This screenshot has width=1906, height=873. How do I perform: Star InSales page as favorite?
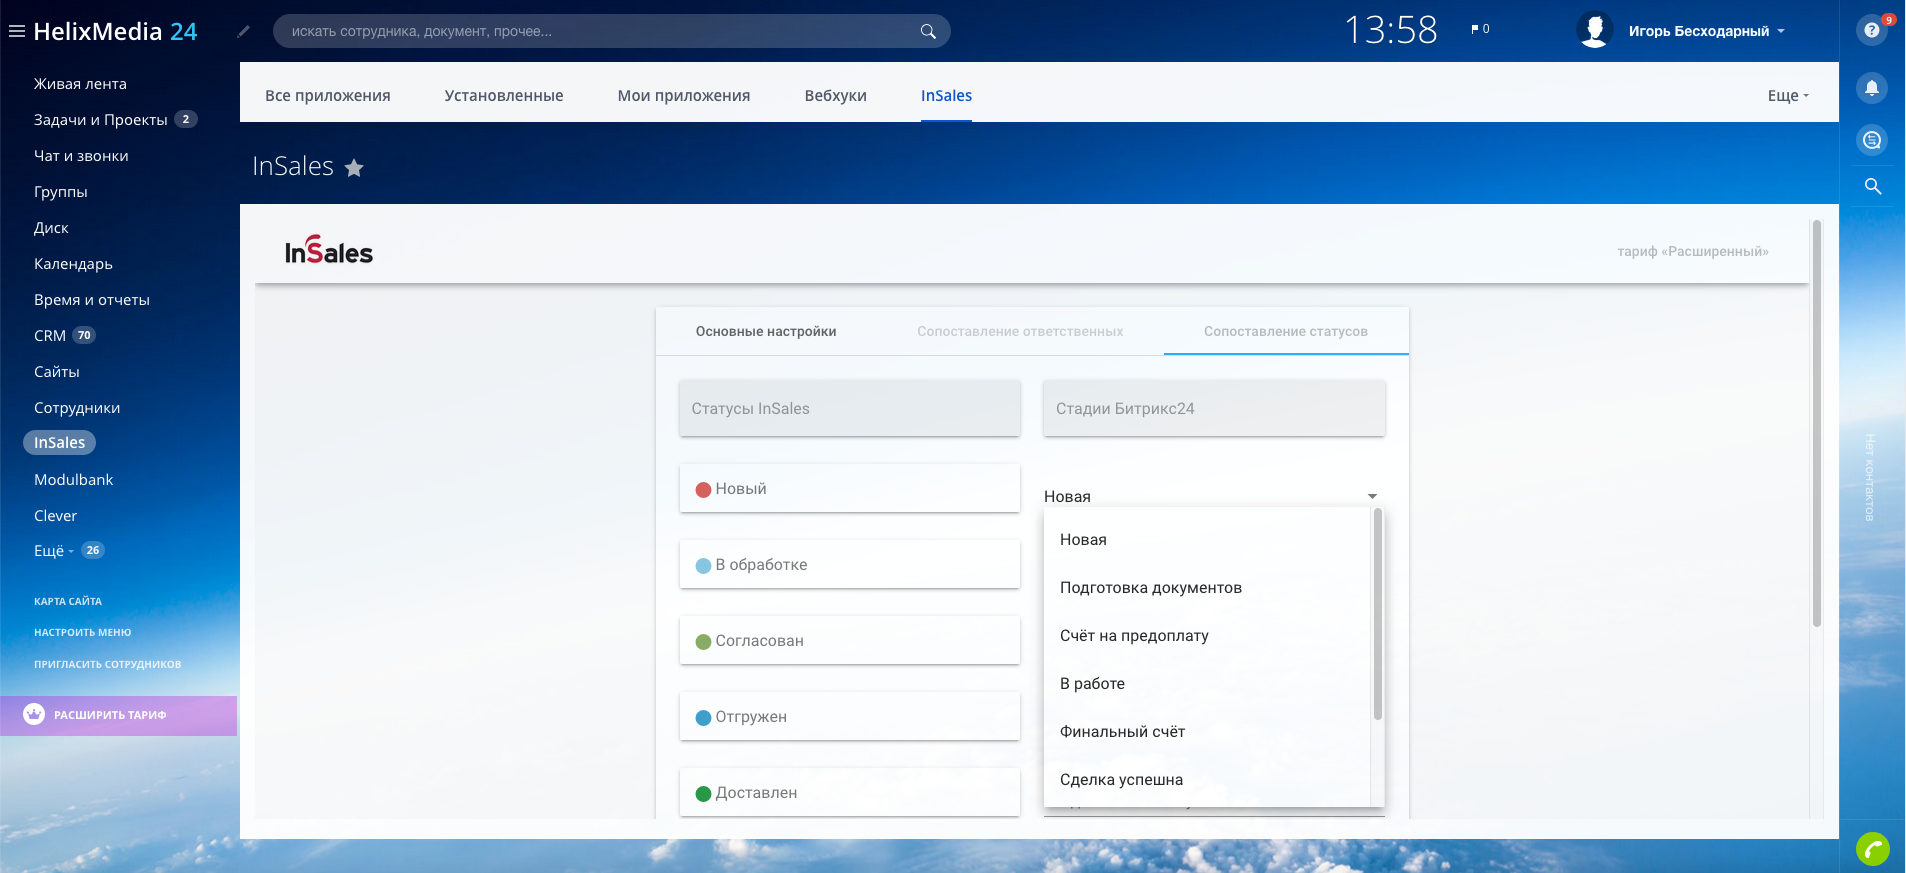pos(354,168)
